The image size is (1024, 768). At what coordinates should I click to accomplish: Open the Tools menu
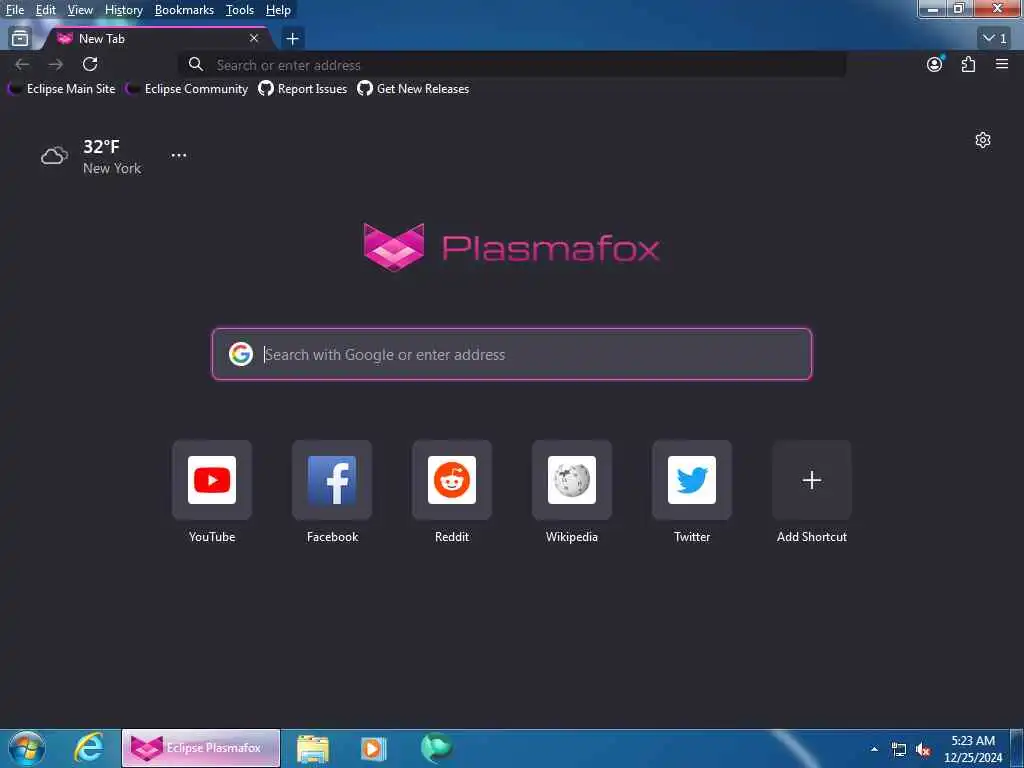pyautogui.click(x=240, y=10)
